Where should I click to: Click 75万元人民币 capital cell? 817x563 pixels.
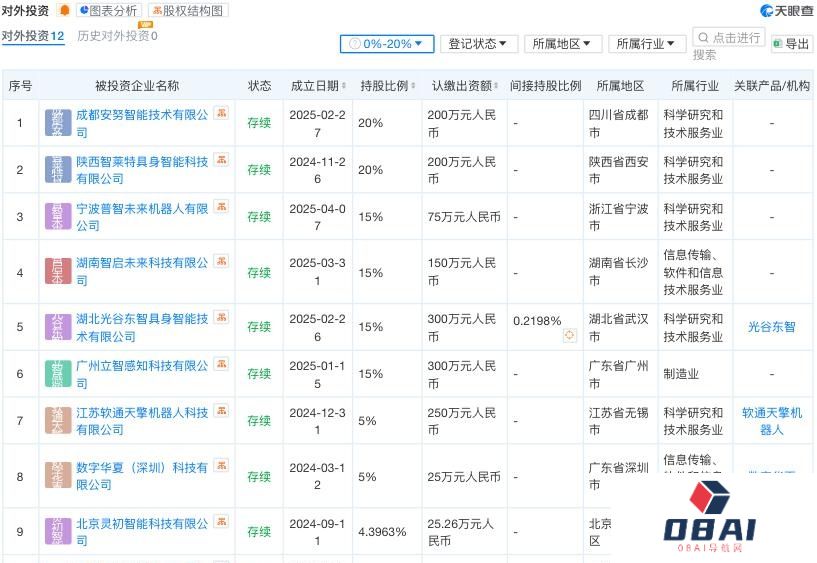pyautogui.click(x=464, y=217)
